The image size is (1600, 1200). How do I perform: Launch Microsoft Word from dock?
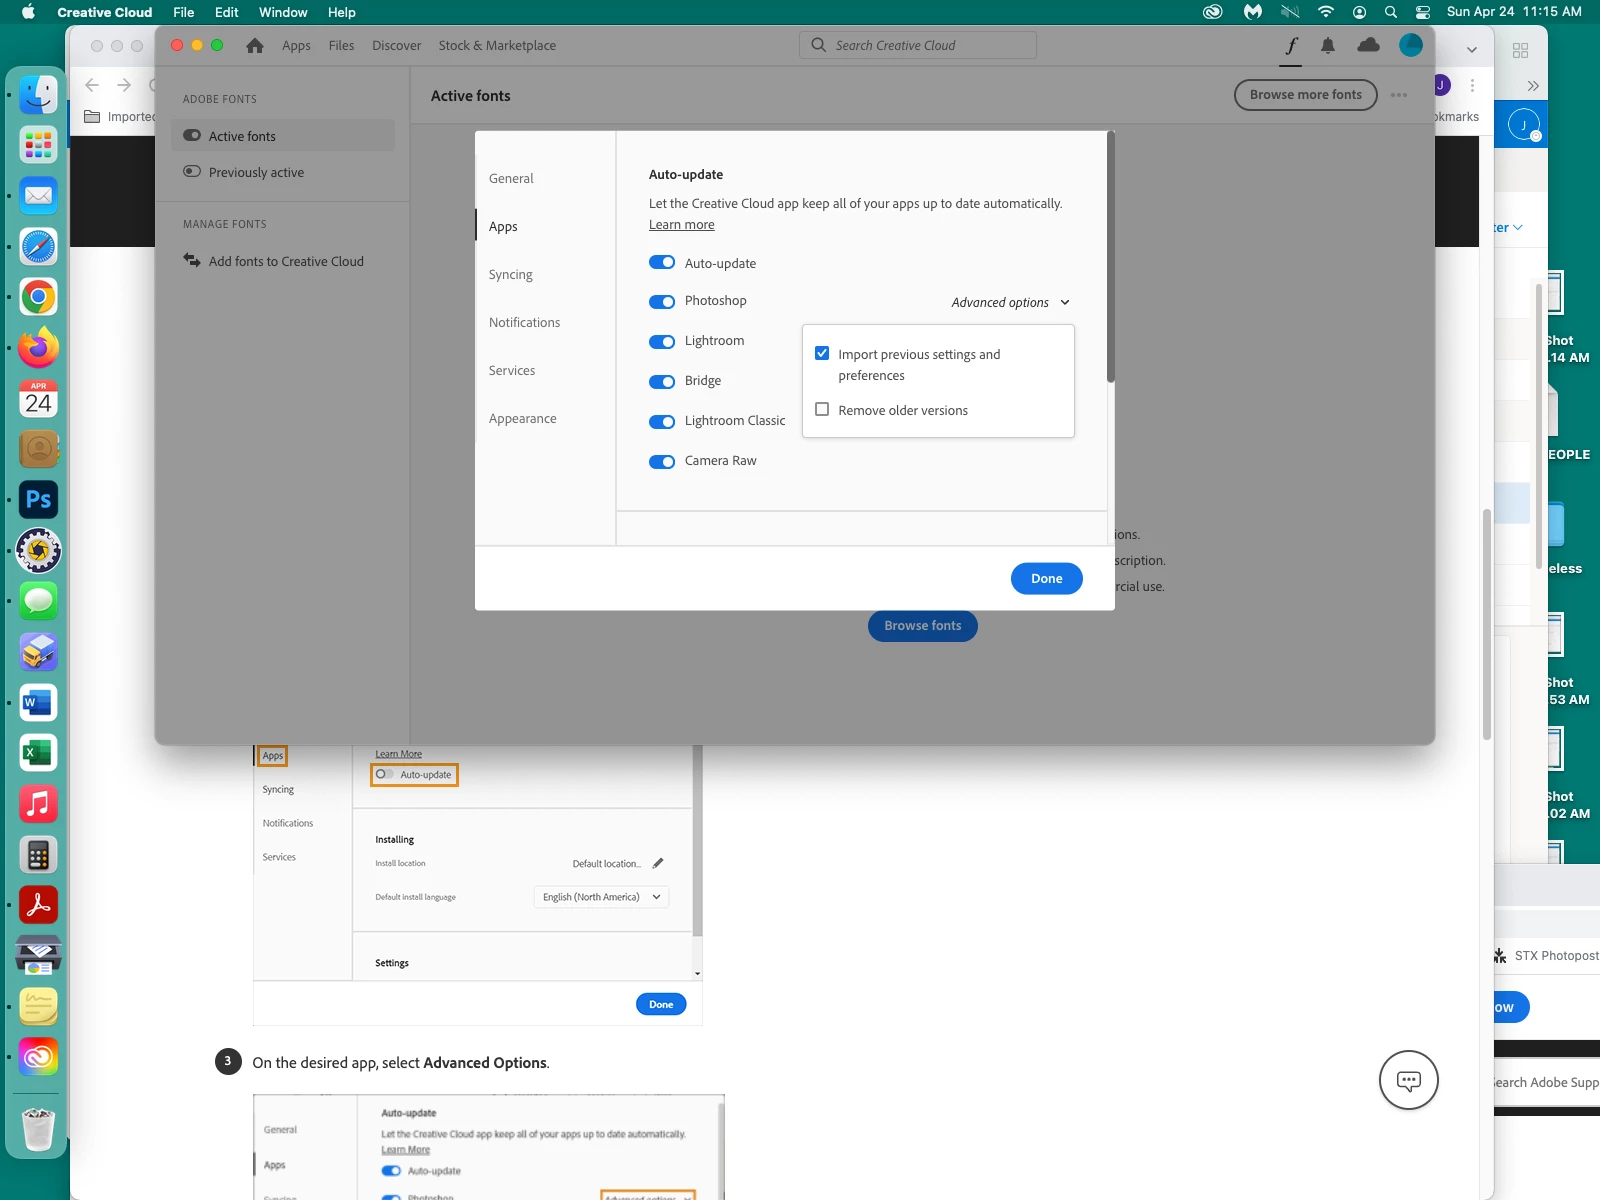[38, 703]
